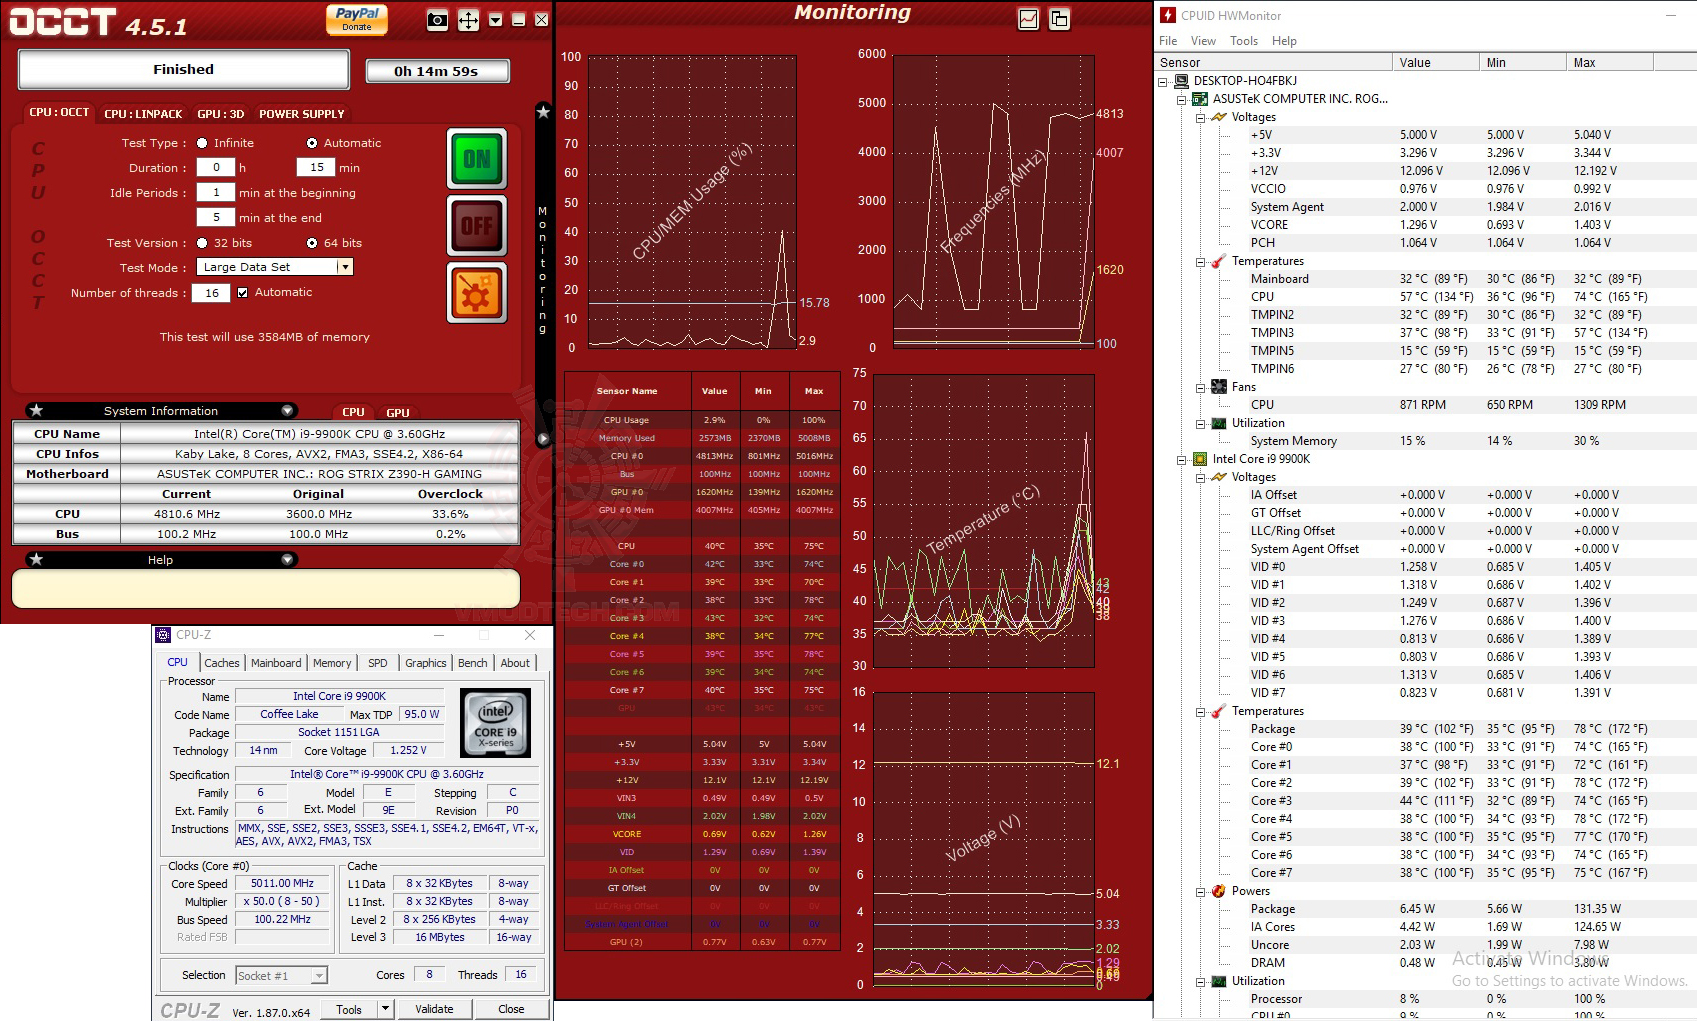Click the star atop the Monitoring sidebar

[x=543, y=112]
